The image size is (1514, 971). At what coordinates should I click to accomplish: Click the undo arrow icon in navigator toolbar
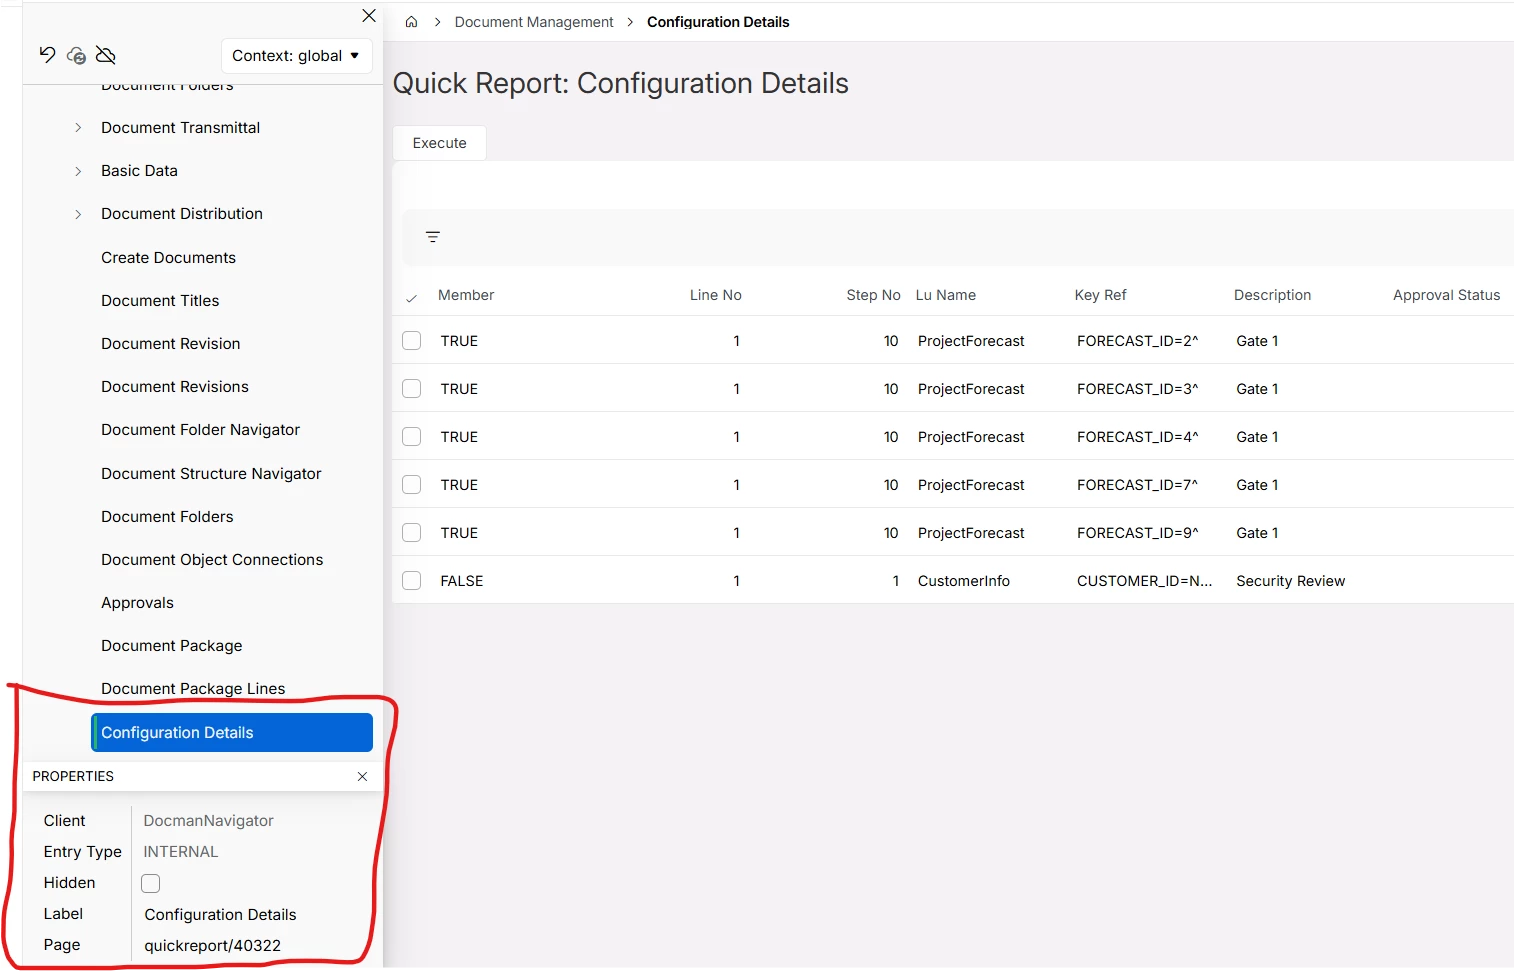click(47, 55)
